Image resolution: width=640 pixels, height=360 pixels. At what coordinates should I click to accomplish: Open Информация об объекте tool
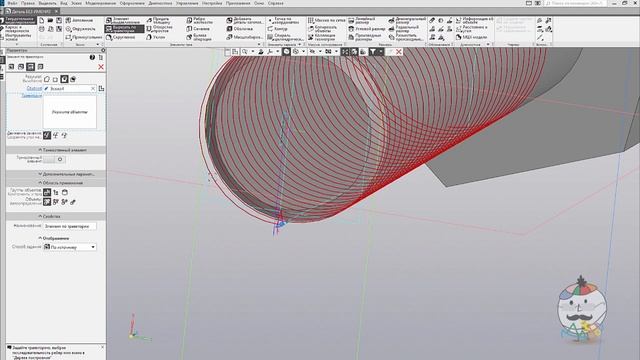tap(474, 20)
